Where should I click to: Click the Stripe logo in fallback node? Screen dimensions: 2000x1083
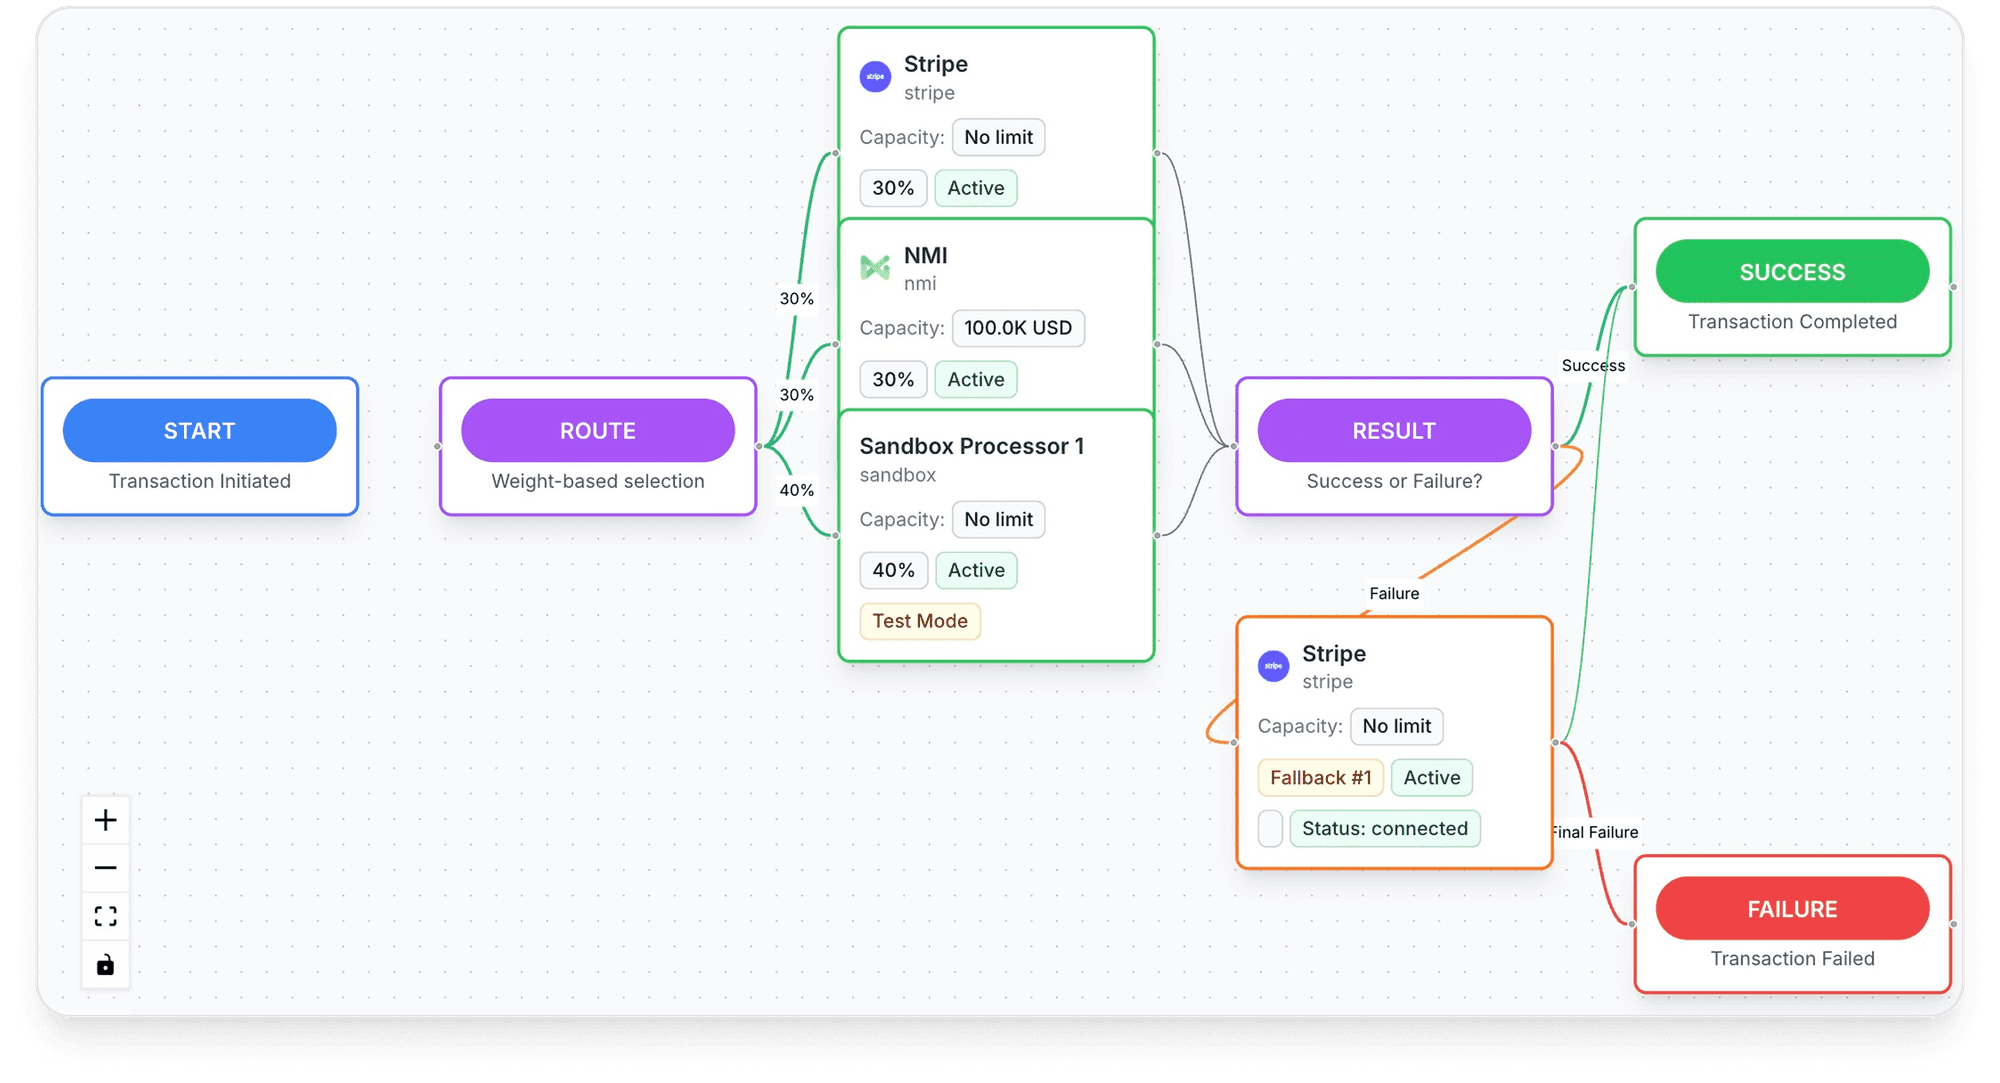(x=1273, y=666)
